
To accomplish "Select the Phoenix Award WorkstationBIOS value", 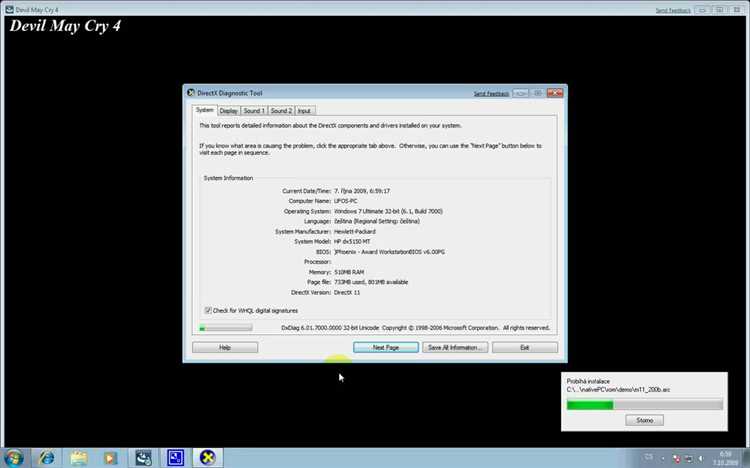I will (x=389, y=252).
